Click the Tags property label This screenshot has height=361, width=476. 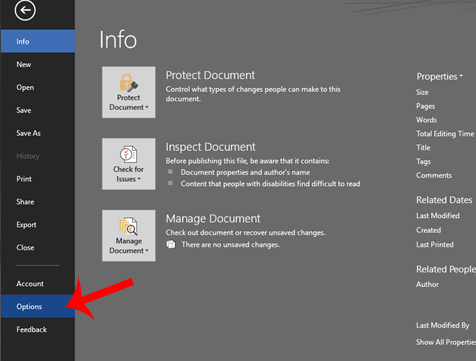pyautogui.click(x=423, y=162)
